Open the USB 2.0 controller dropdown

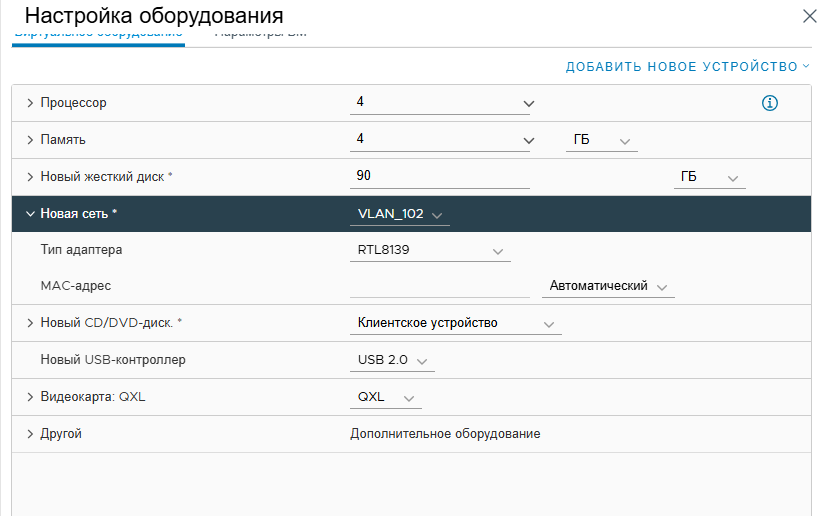pos(392,360)
